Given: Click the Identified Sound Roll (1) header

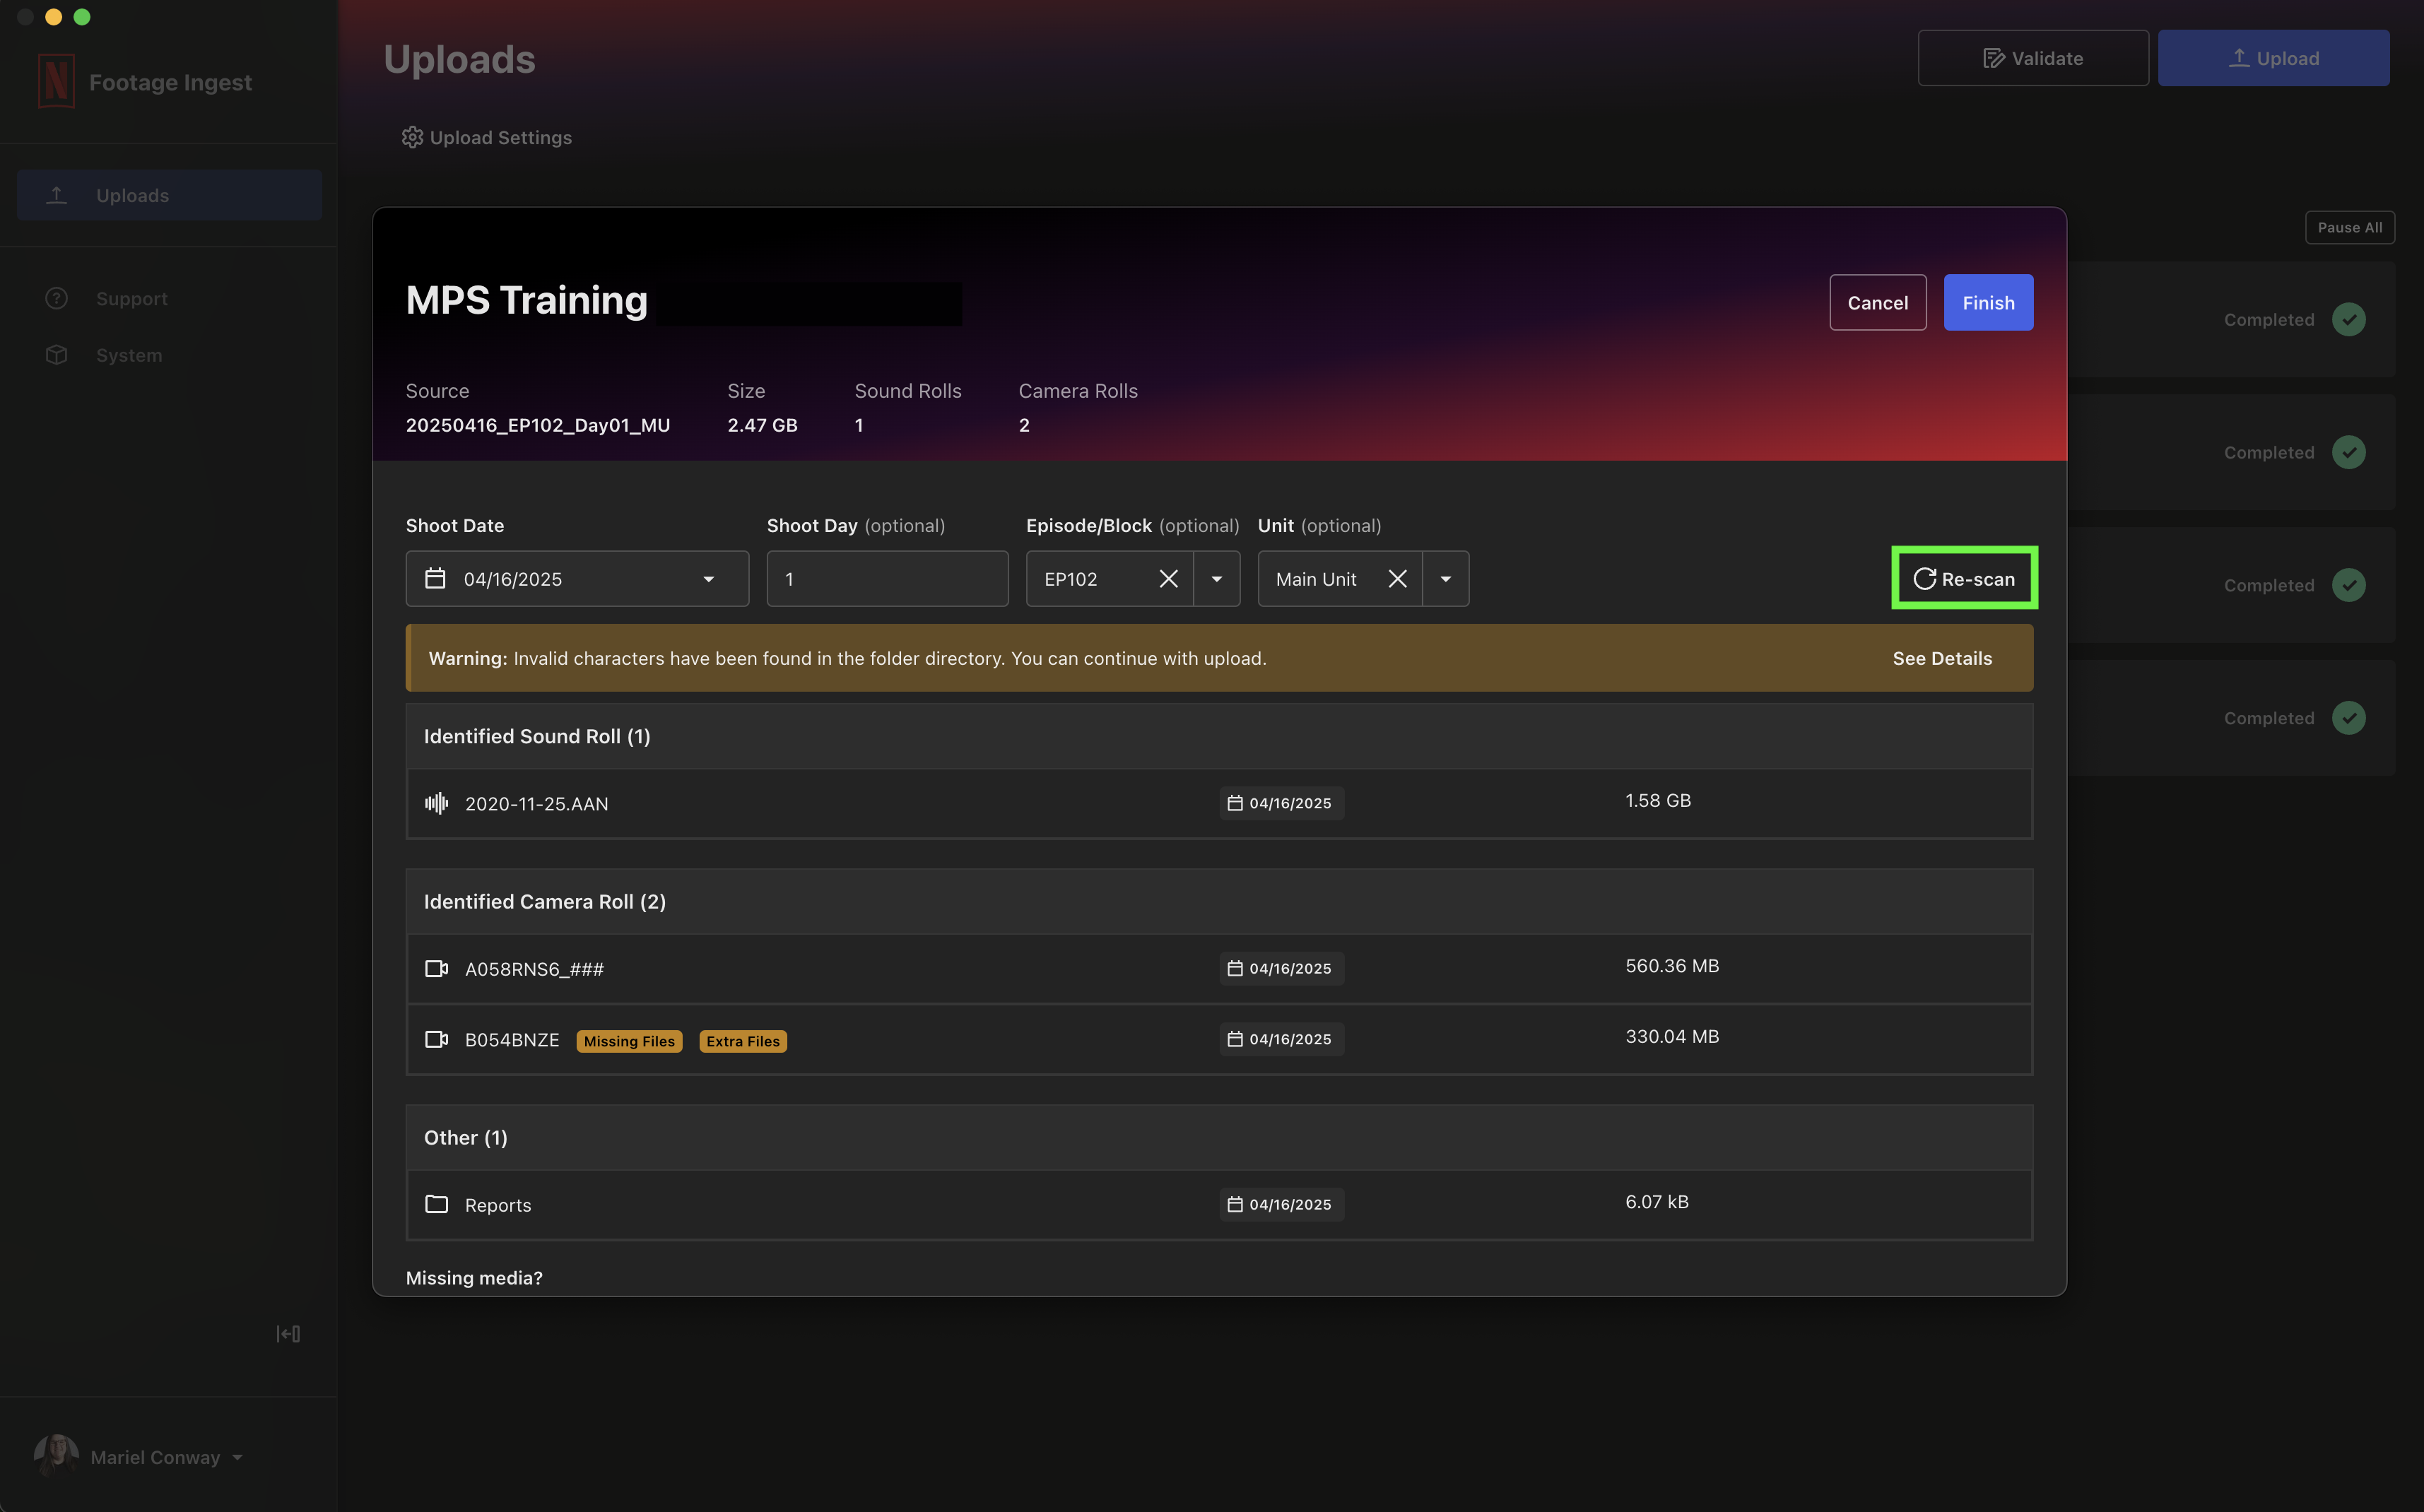Looking at the screenshot, I should [1219, 736].
